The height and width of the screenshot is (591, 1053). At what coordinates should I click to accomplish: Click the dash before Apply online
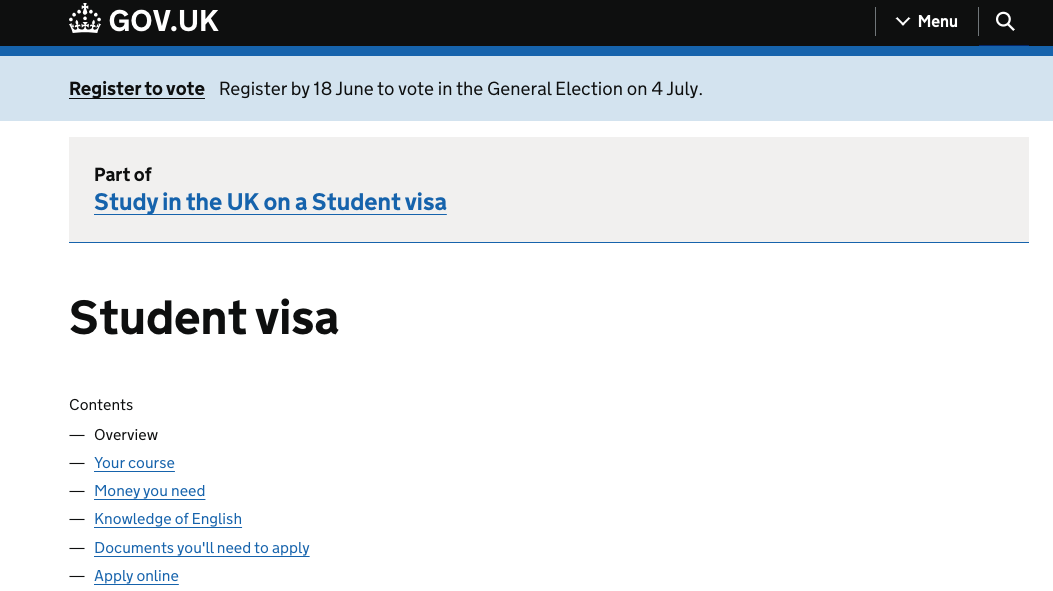[77, 576]
